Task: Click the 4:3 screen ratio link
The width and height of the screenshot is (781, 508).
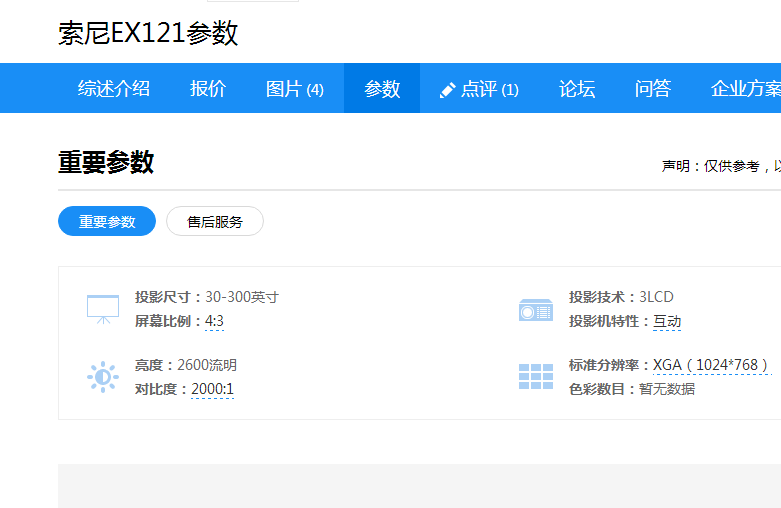Action: [214, 321]
